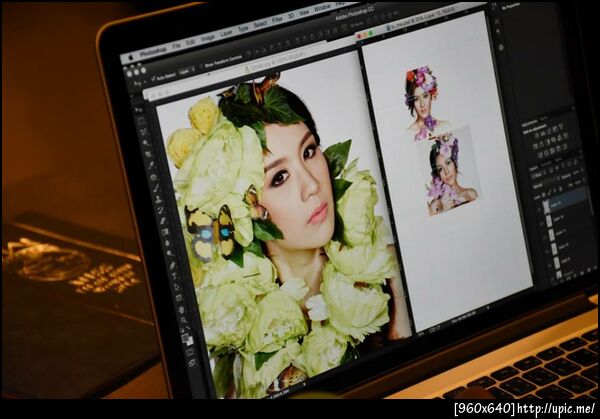Image resolution: width=600 pixels, height=419 pixels.
Task: Toggle Show Transform Controls checkbox
Action: [x=202, y=66]
